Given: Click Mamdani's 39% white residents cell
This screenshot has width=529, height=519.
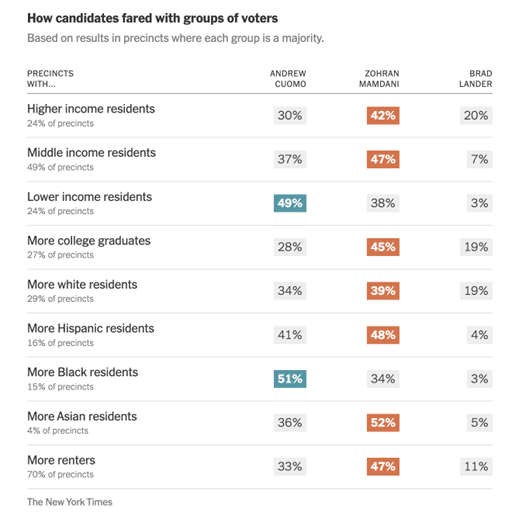Looking at the screenshot, I should [383, 291].
